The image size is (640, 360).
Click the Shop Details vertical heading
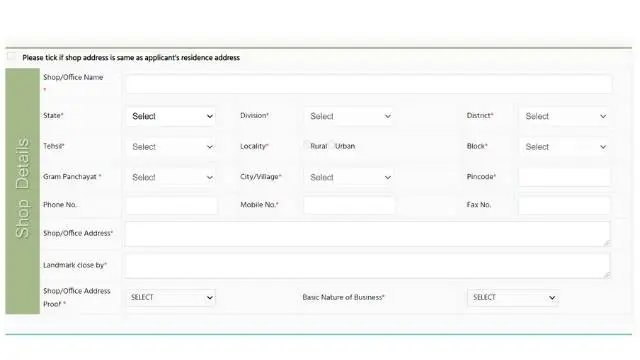click(x=22, y=188)
